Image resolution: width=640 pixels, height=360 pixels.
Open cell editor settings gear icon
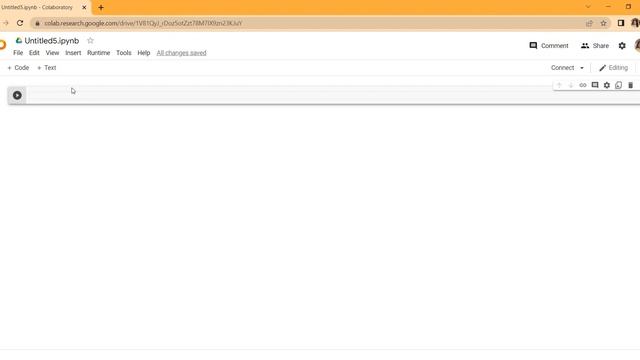607,85
